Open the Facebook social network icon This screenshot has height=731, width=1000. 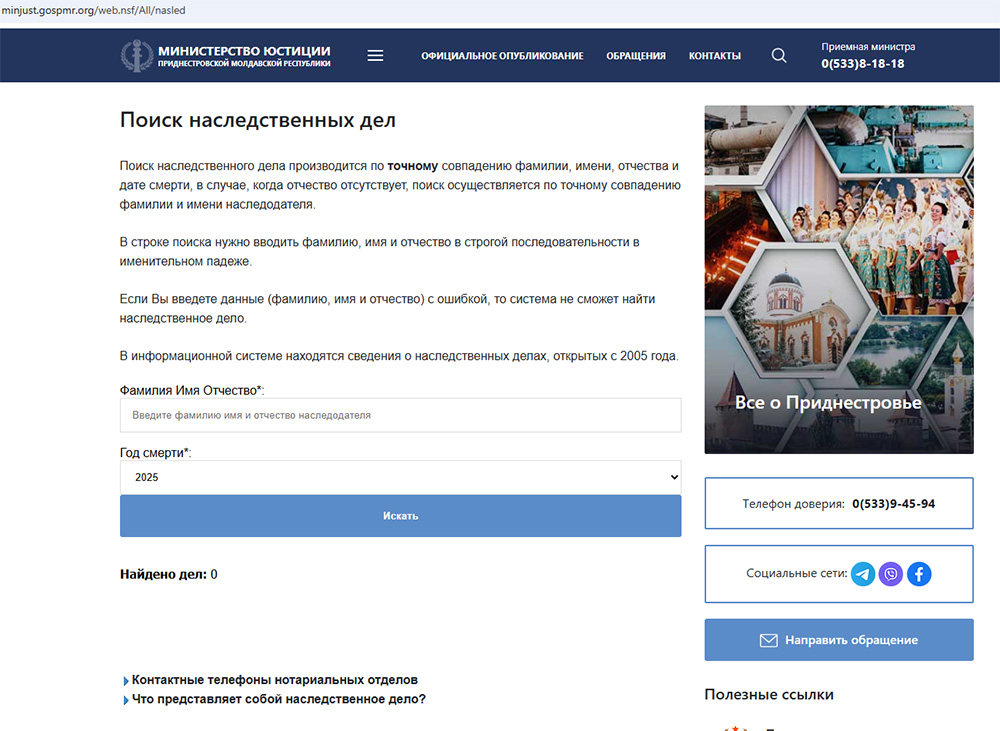pos(919,574)
